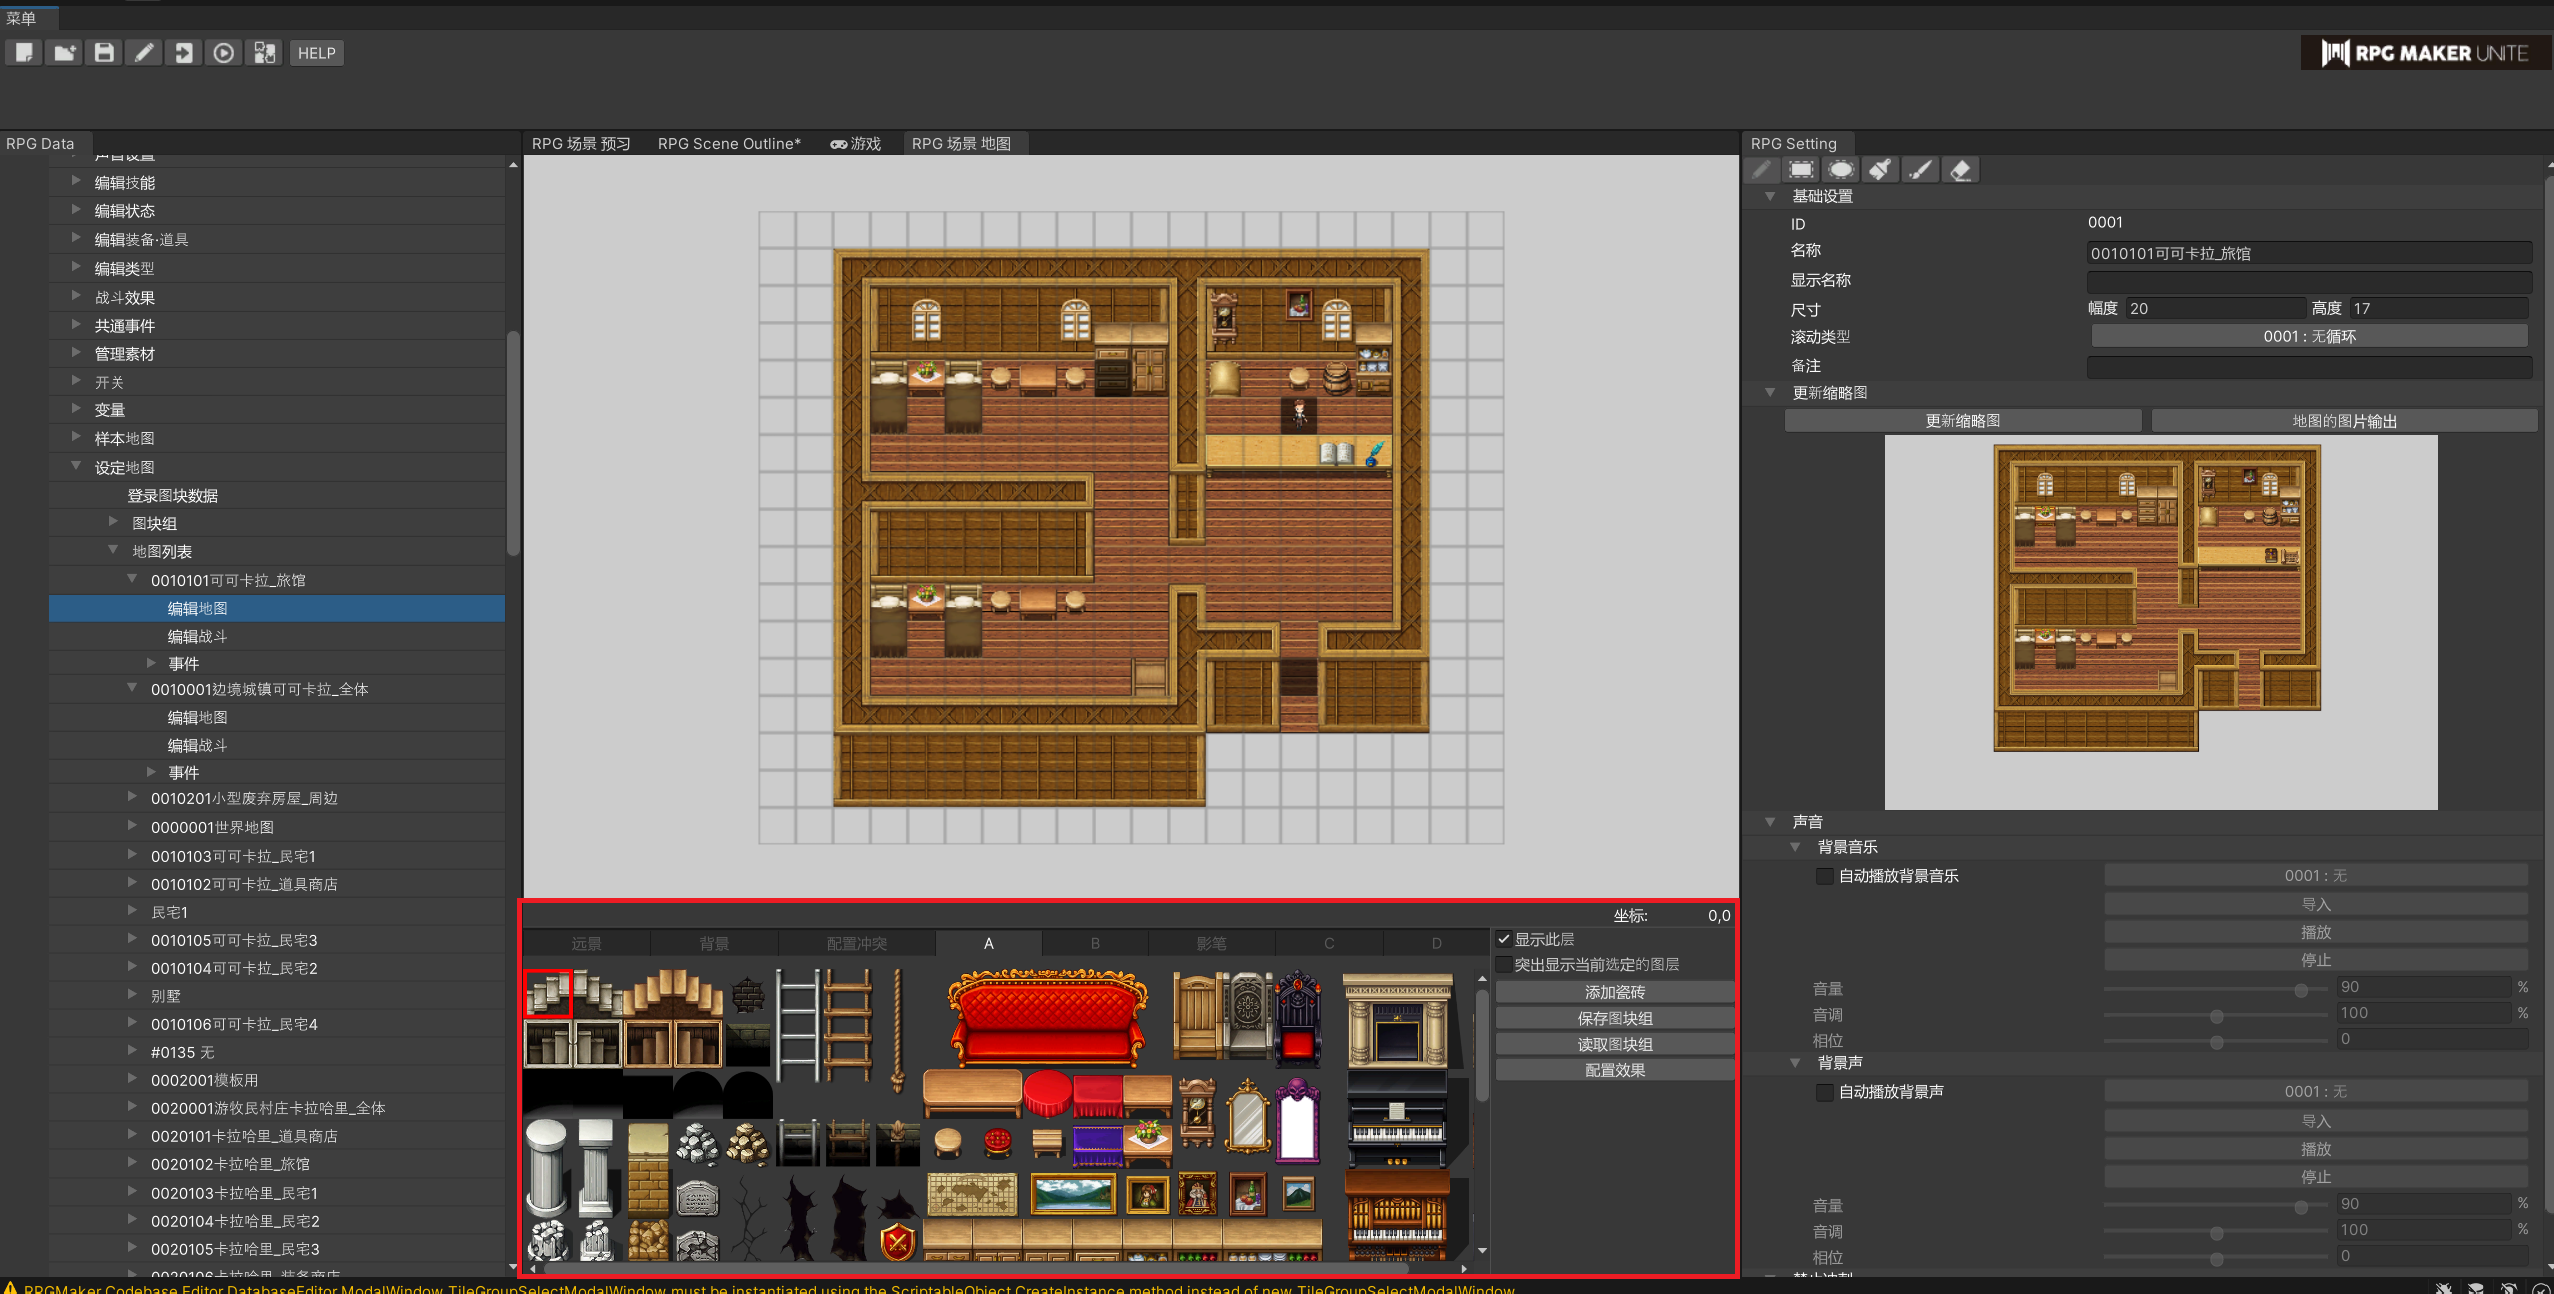
Task: Uncheck the 显示此层 checkbox
Action: (1504, 939)
